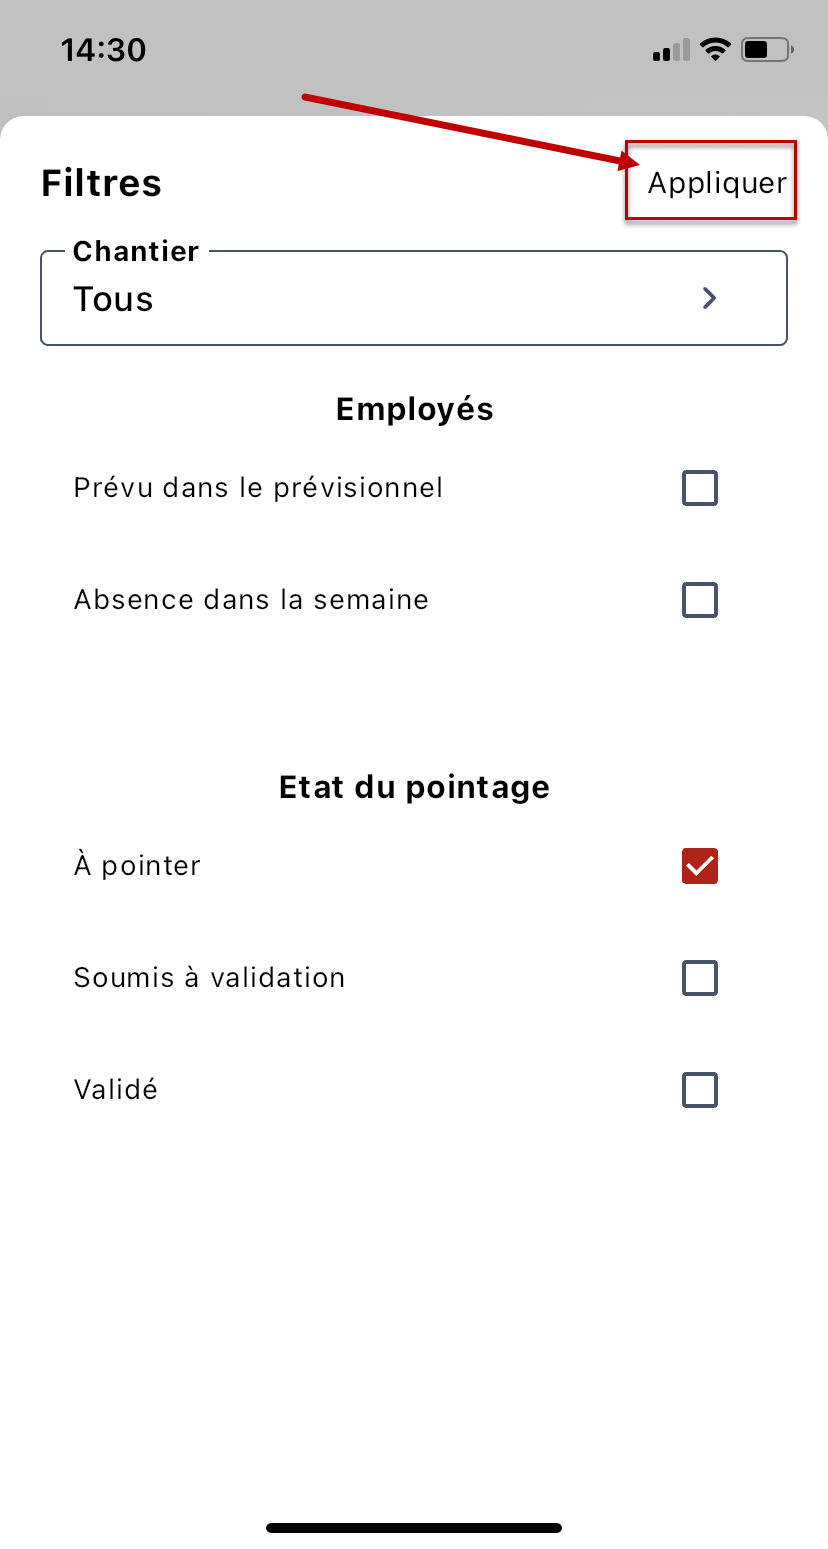Tap the À pointer label text
This screenshot has width=828, height=1549.
point(137,866)
